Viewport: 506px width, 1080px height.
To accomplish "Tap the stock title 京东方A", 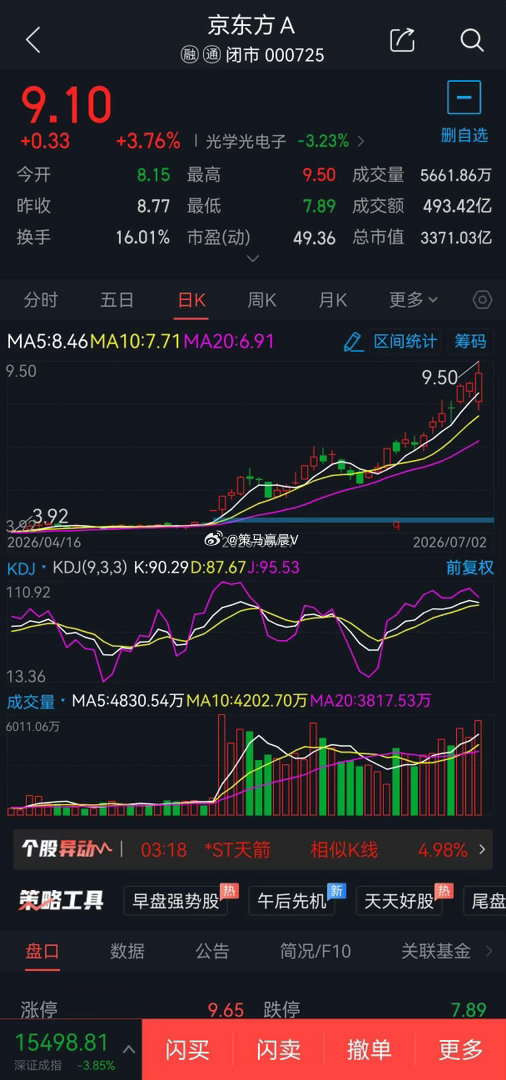I will [252, 26].
